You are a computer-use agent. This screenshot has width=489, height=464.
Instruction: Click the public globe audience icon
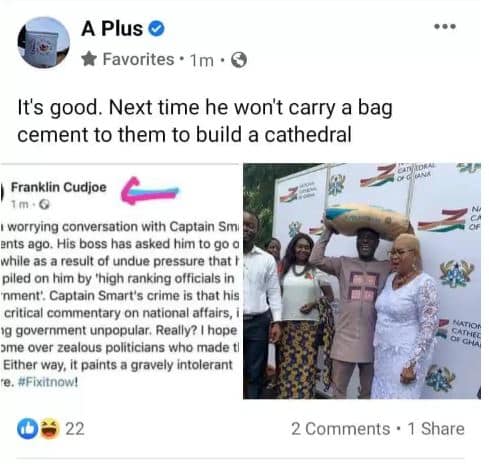click(239, 60)
